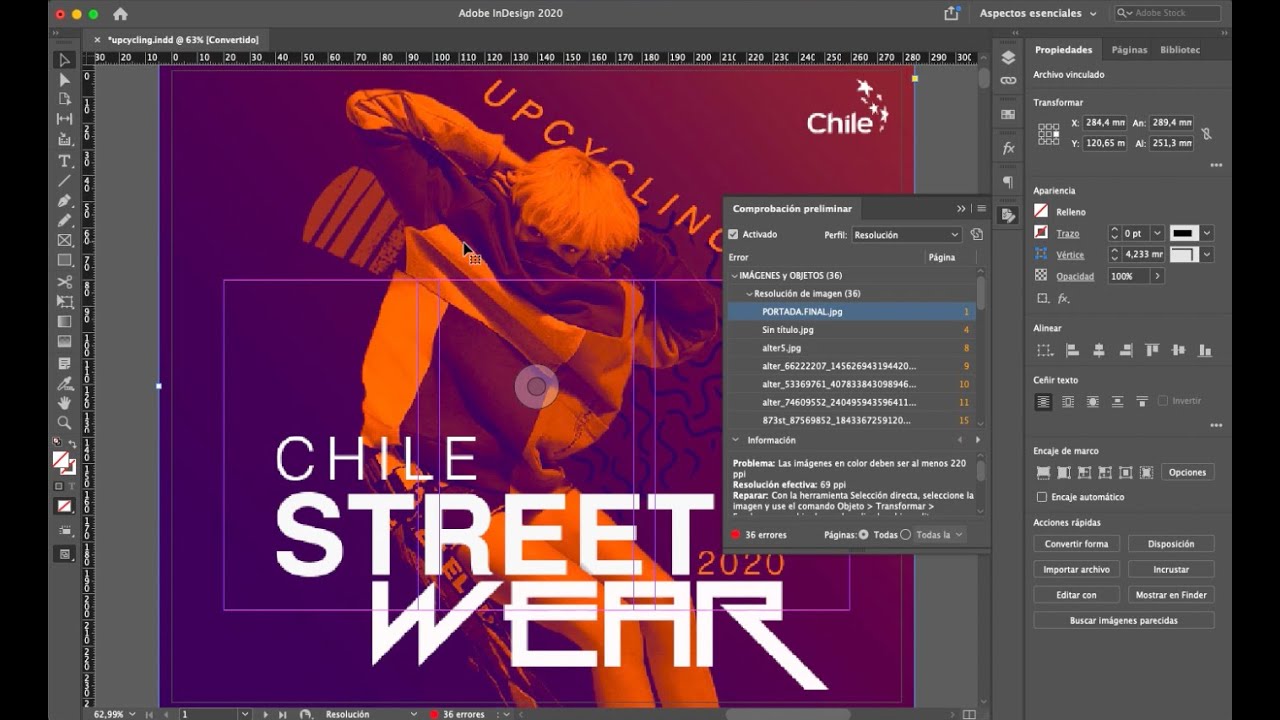This screenshot has width=1280, height=720.
Task: Select the Pen tool
Action: pos(65,201)
